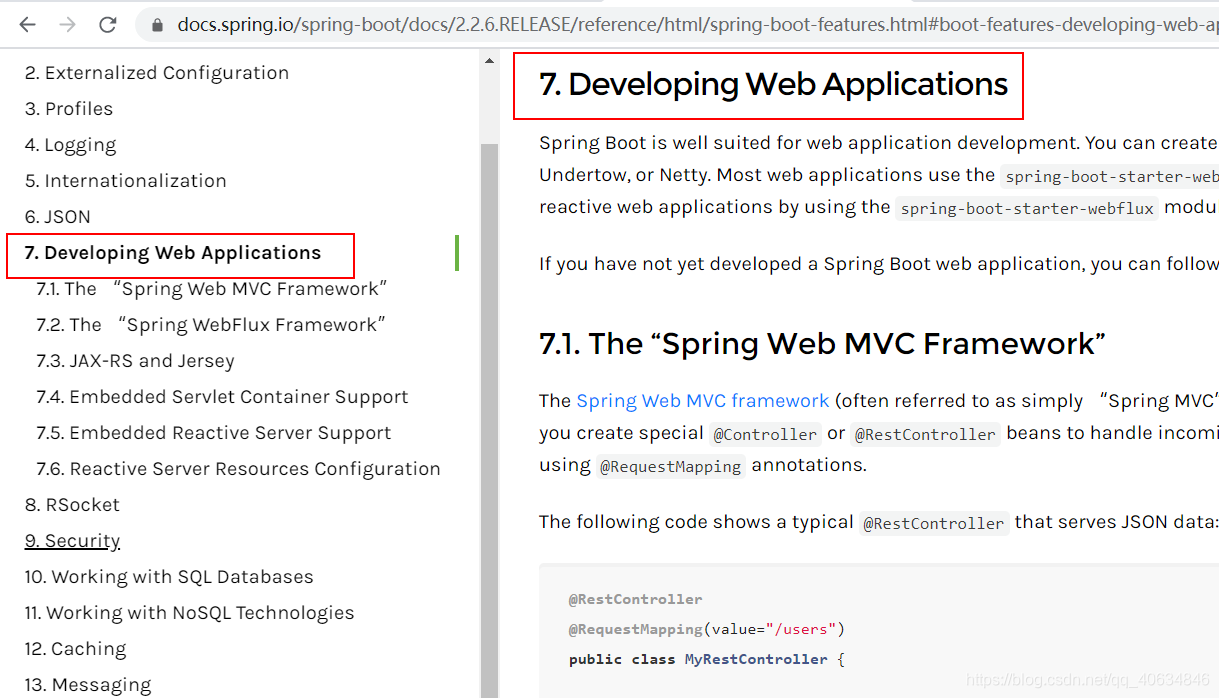Go to 7.6. Reactive Server Resources Configuration
Image resolution: width=1219 pixels, height=698 pixels.
tap(238, 469)
